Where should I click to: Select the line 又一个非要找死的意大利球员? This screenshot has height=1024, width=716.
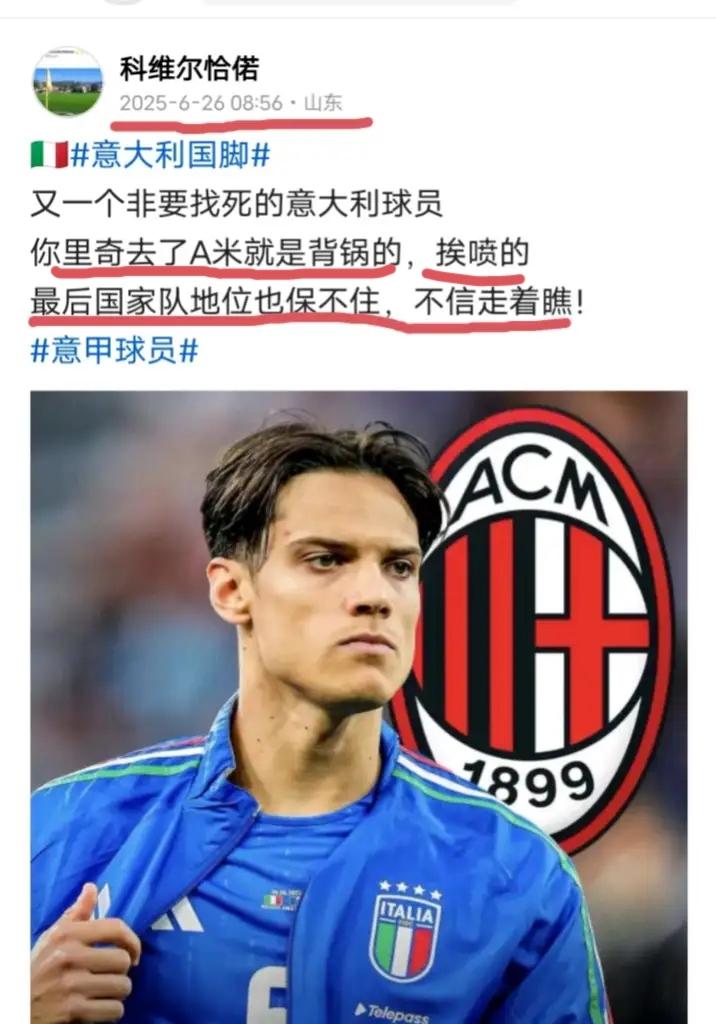236,204
